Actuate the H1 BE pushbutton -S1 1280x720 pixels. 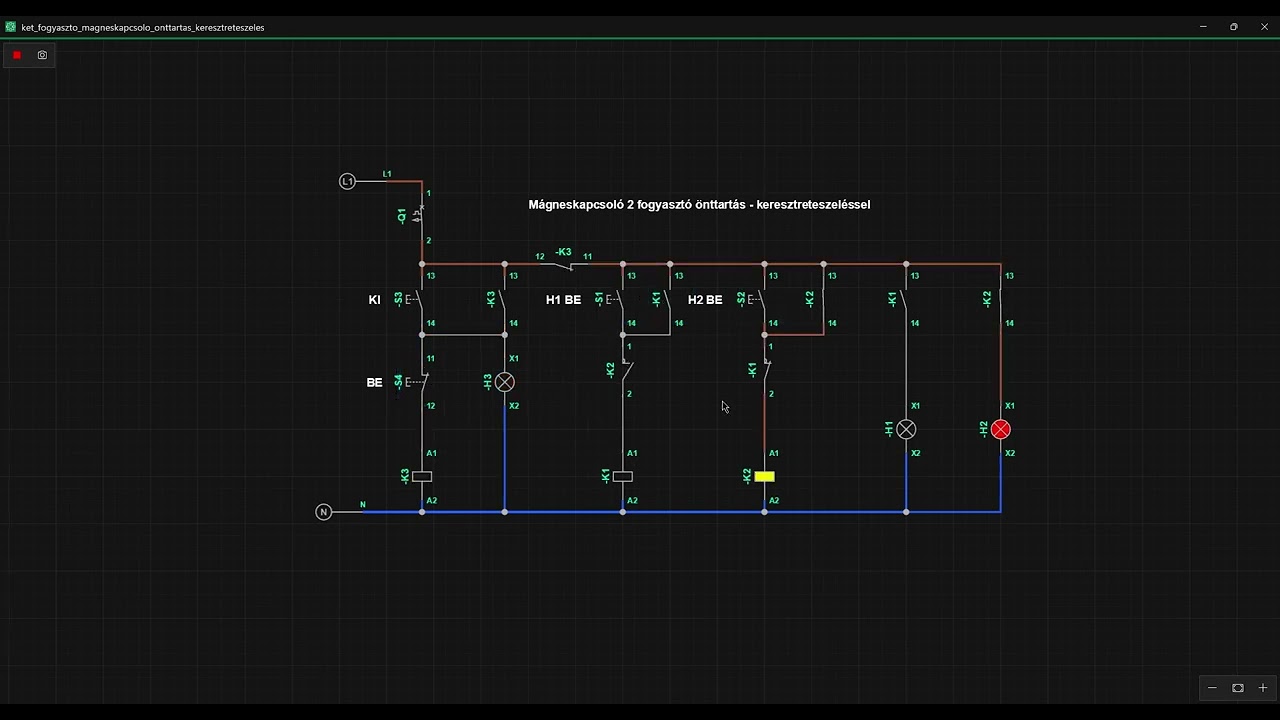617,299
